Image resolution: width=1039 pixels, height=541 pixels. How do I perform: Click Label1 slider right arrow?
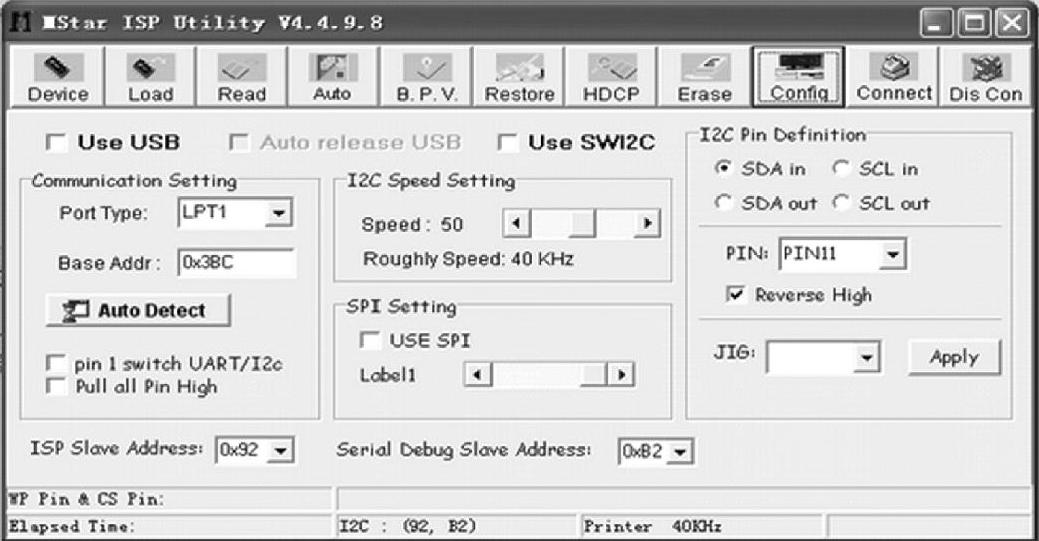tap(621, 375)
